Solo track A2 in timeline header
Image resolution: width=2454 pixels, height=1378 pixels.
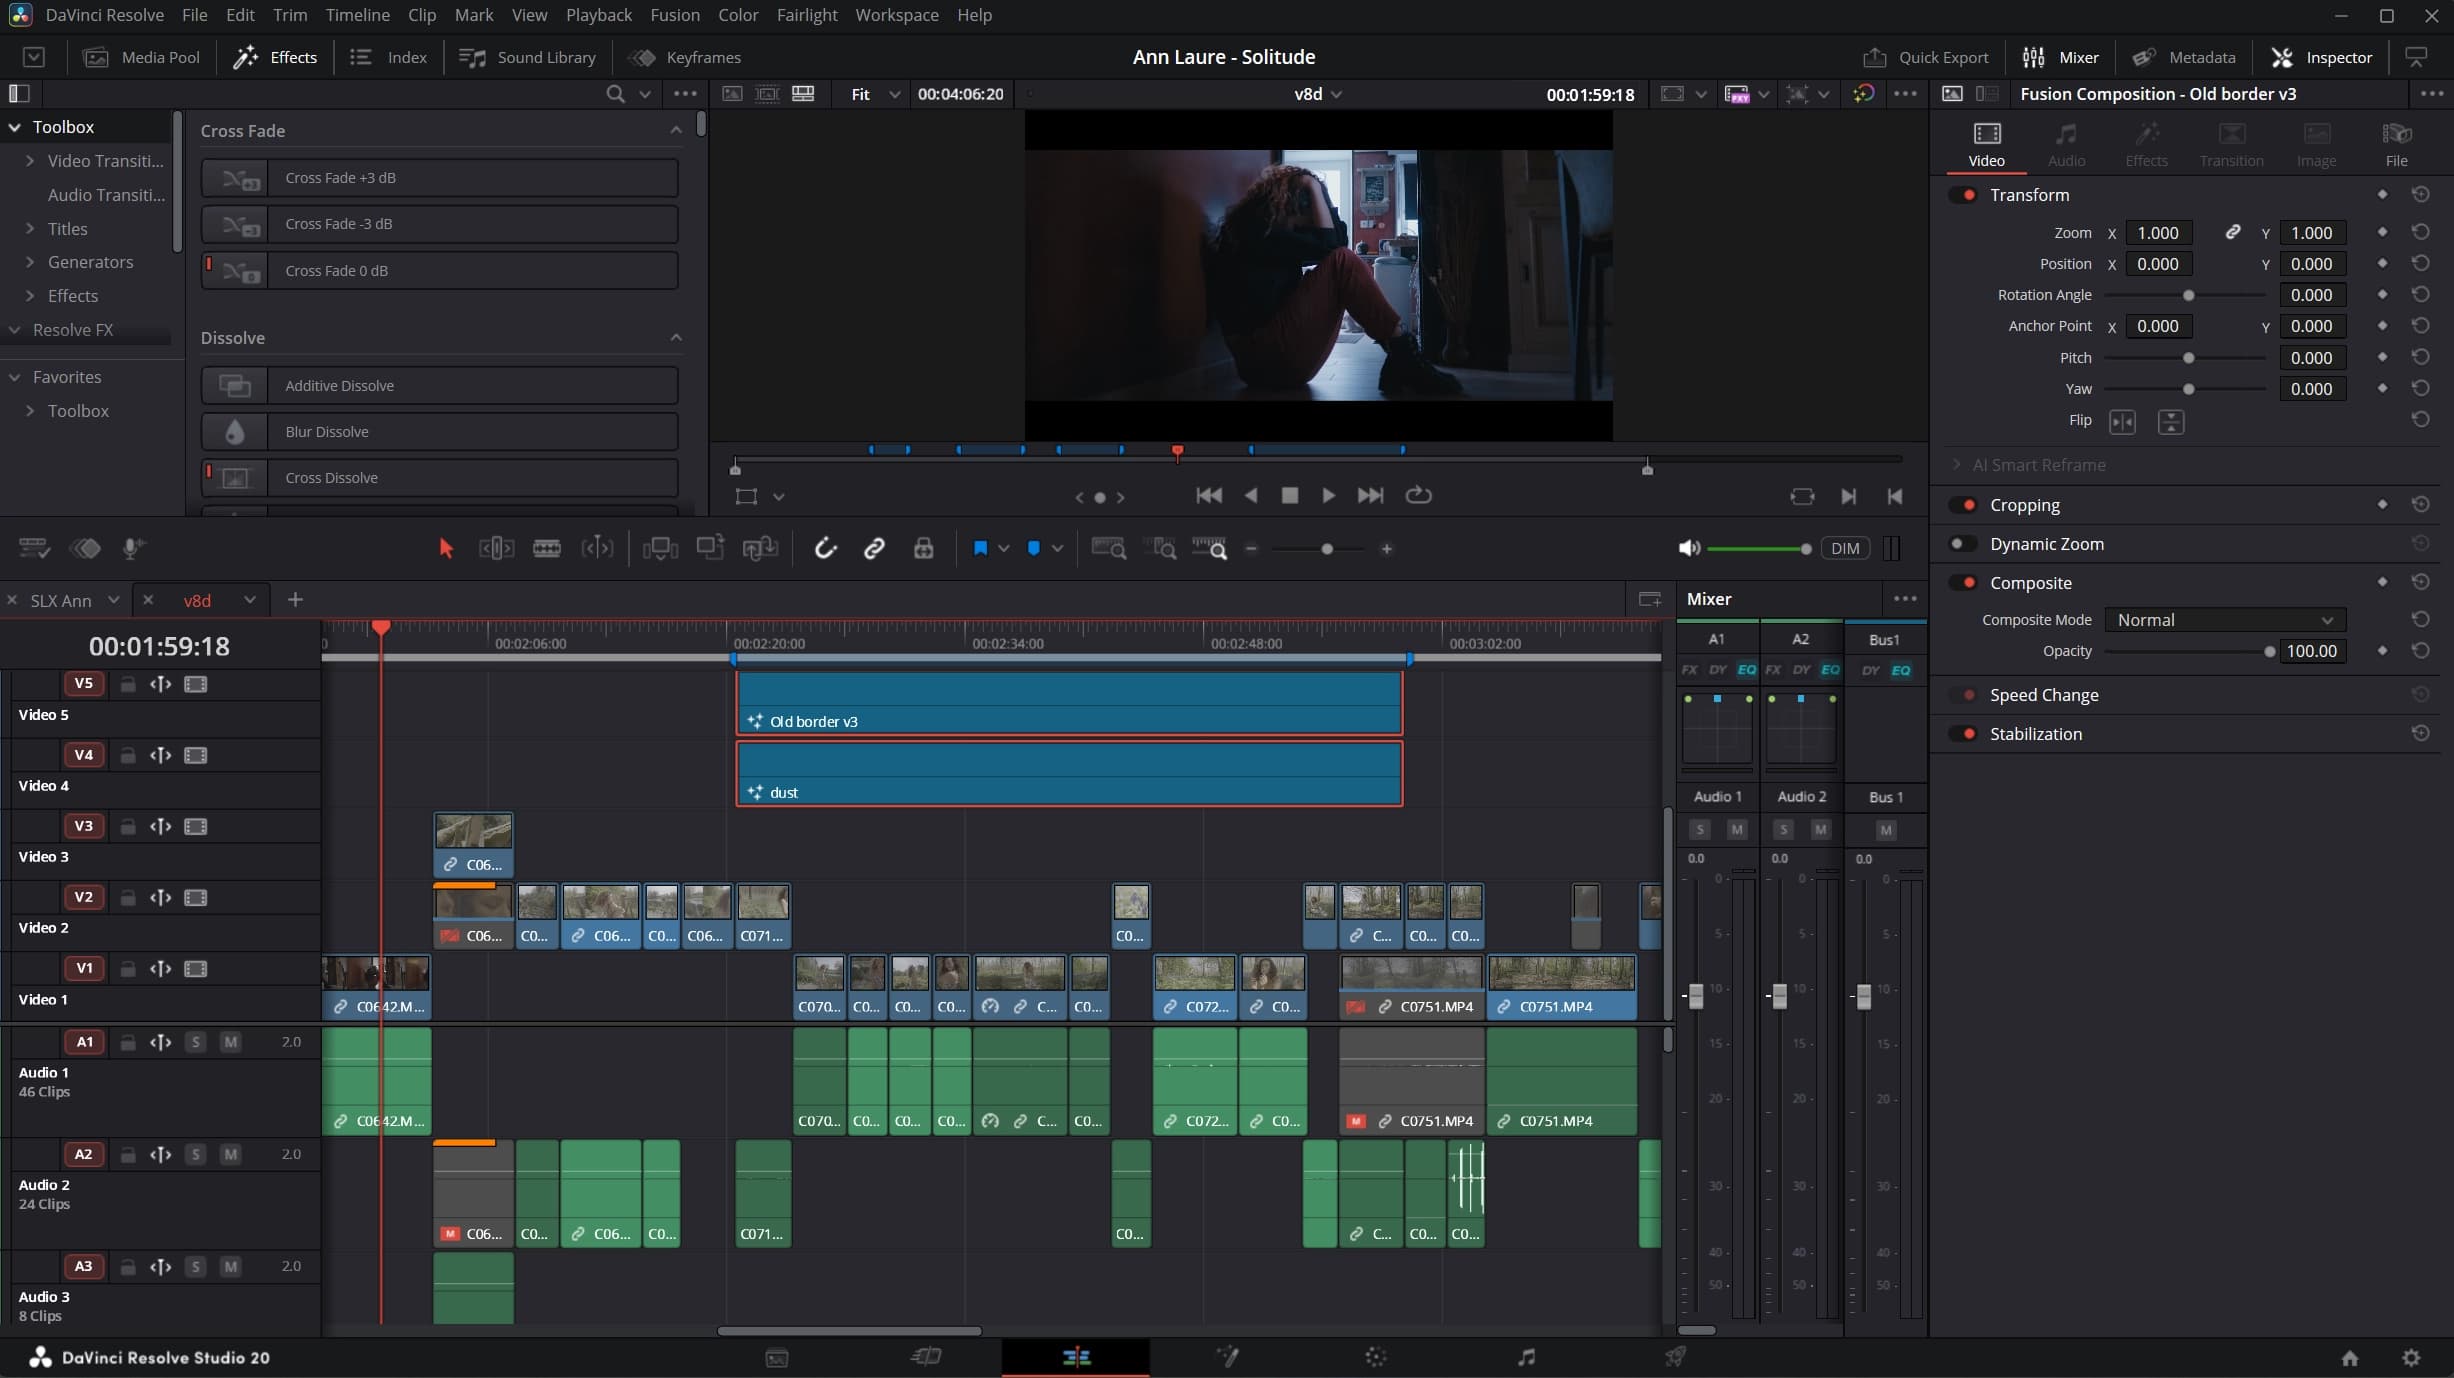(x=196, y=1154)
